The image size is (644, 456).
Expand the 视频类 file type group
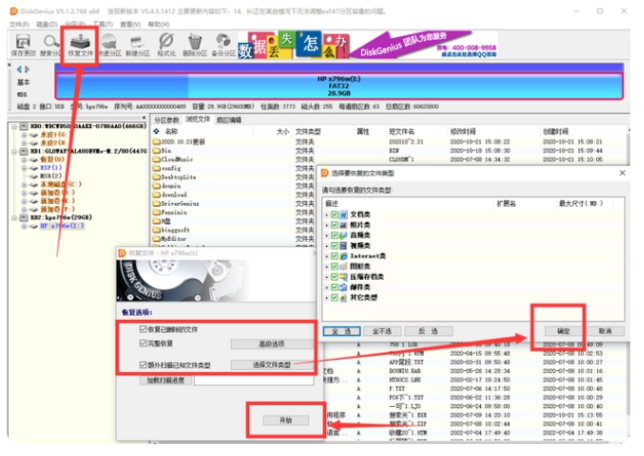coord(327,246)
